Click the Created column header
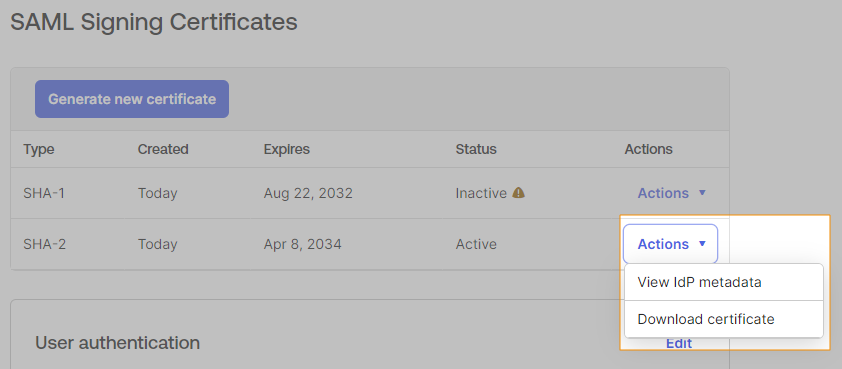 [x=163, y=149]
